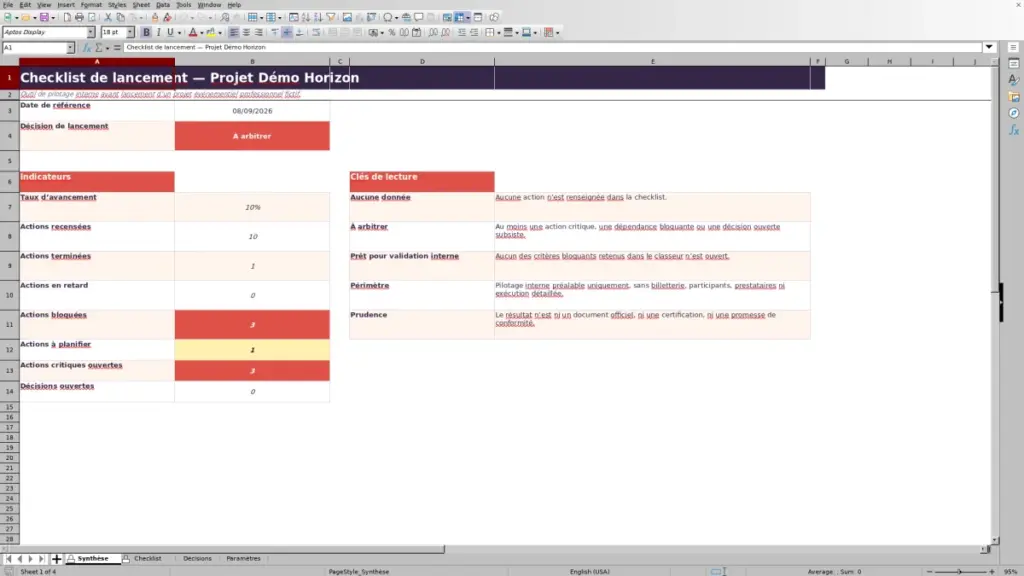Open the Font Color dropdown arrow
Viewport: 1024px width, 576px height.
coord(202,33)
